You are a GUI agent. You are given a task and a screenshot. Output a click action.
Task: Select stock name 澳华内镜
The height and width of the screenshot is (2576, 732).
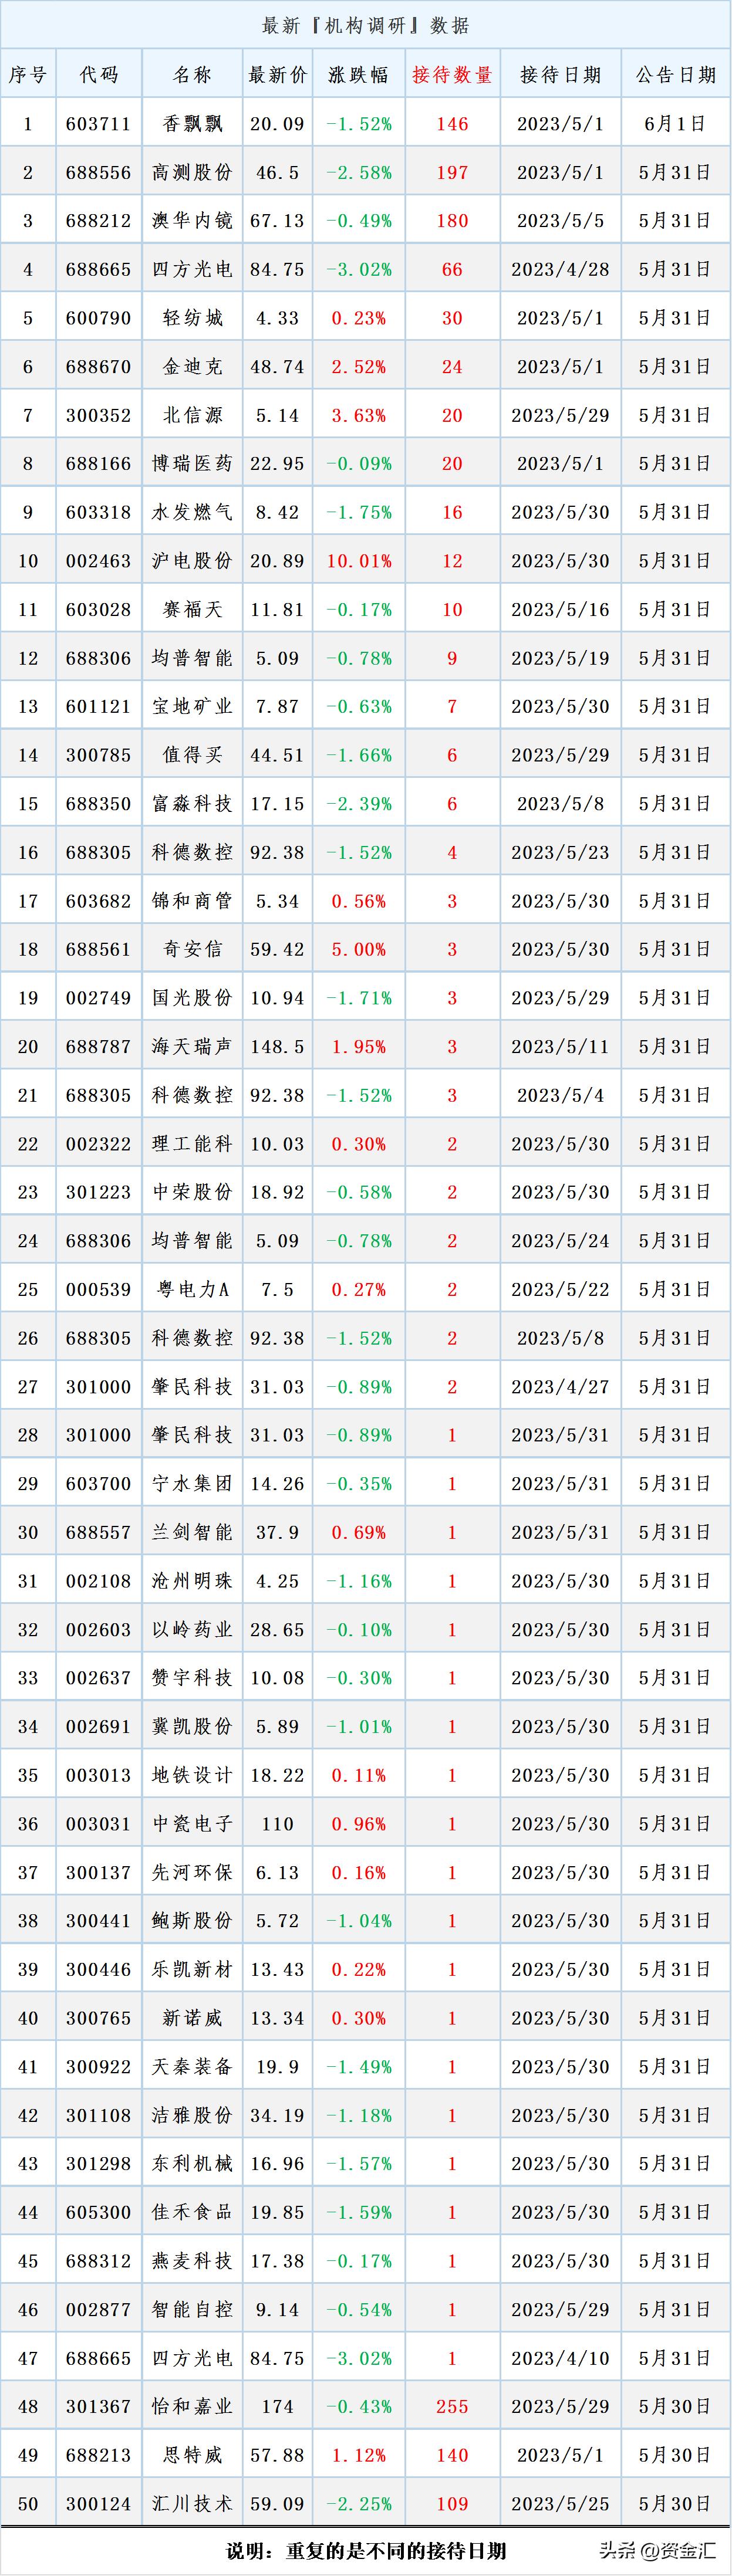coord(192,221)
